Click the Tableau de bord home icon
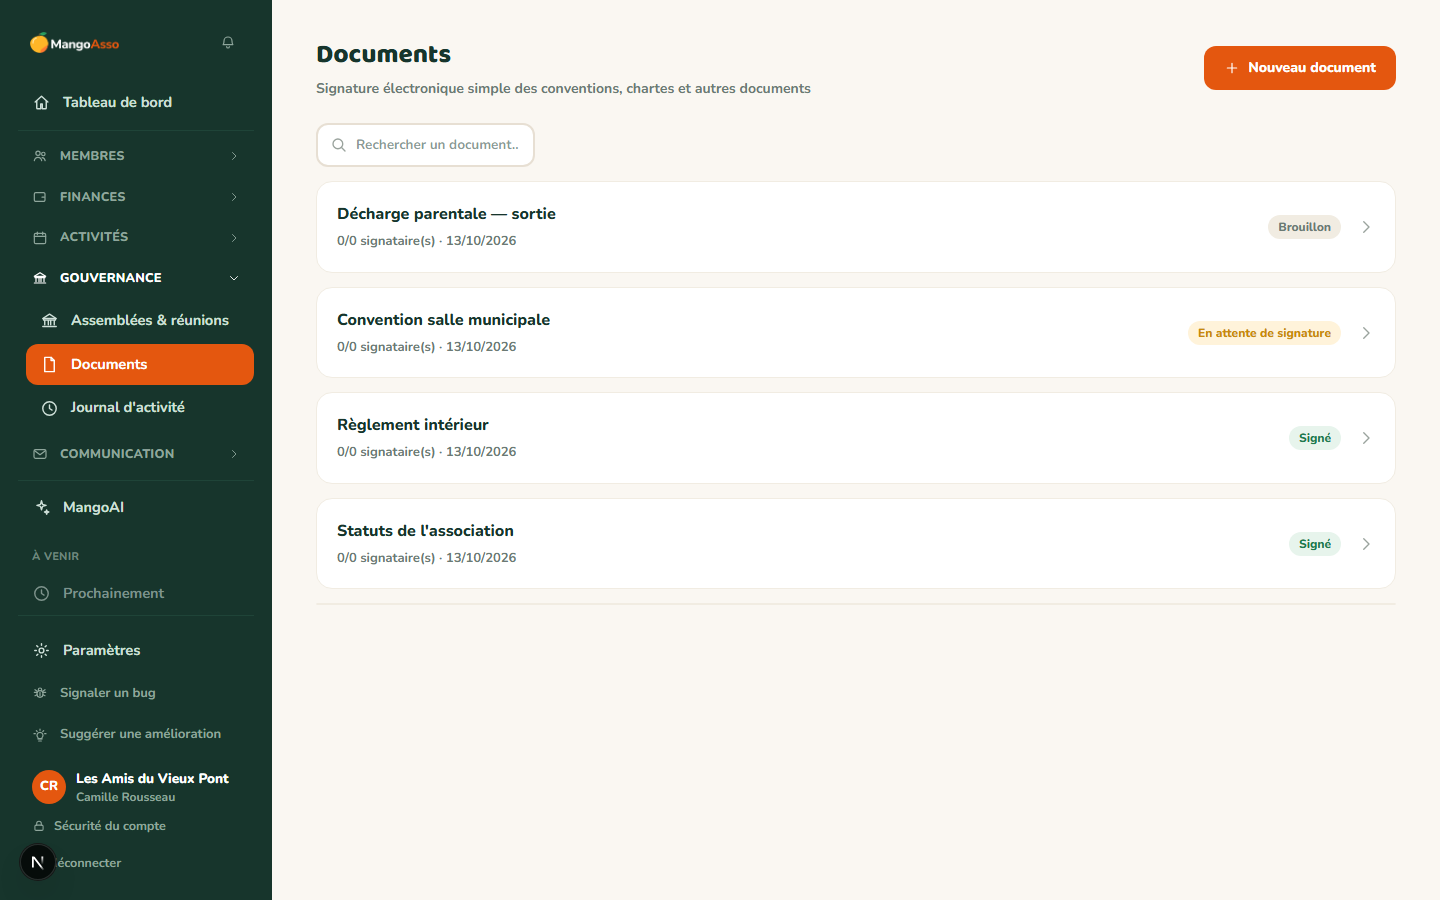Screen dimensions: 1440x900 click(41, 103)
